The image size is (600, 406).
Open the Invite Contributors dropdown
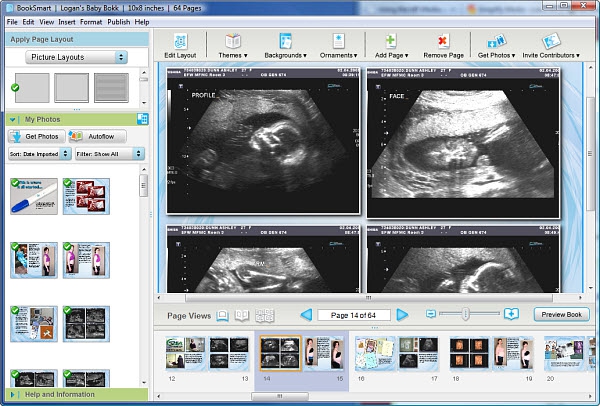pyautogui.click(x=551, y=46)
